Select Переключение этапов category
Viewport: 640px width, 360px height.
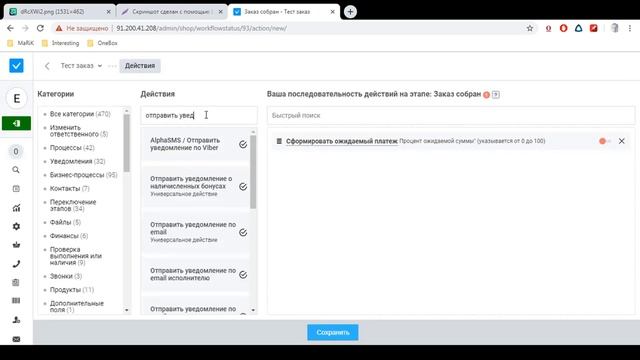73,205
